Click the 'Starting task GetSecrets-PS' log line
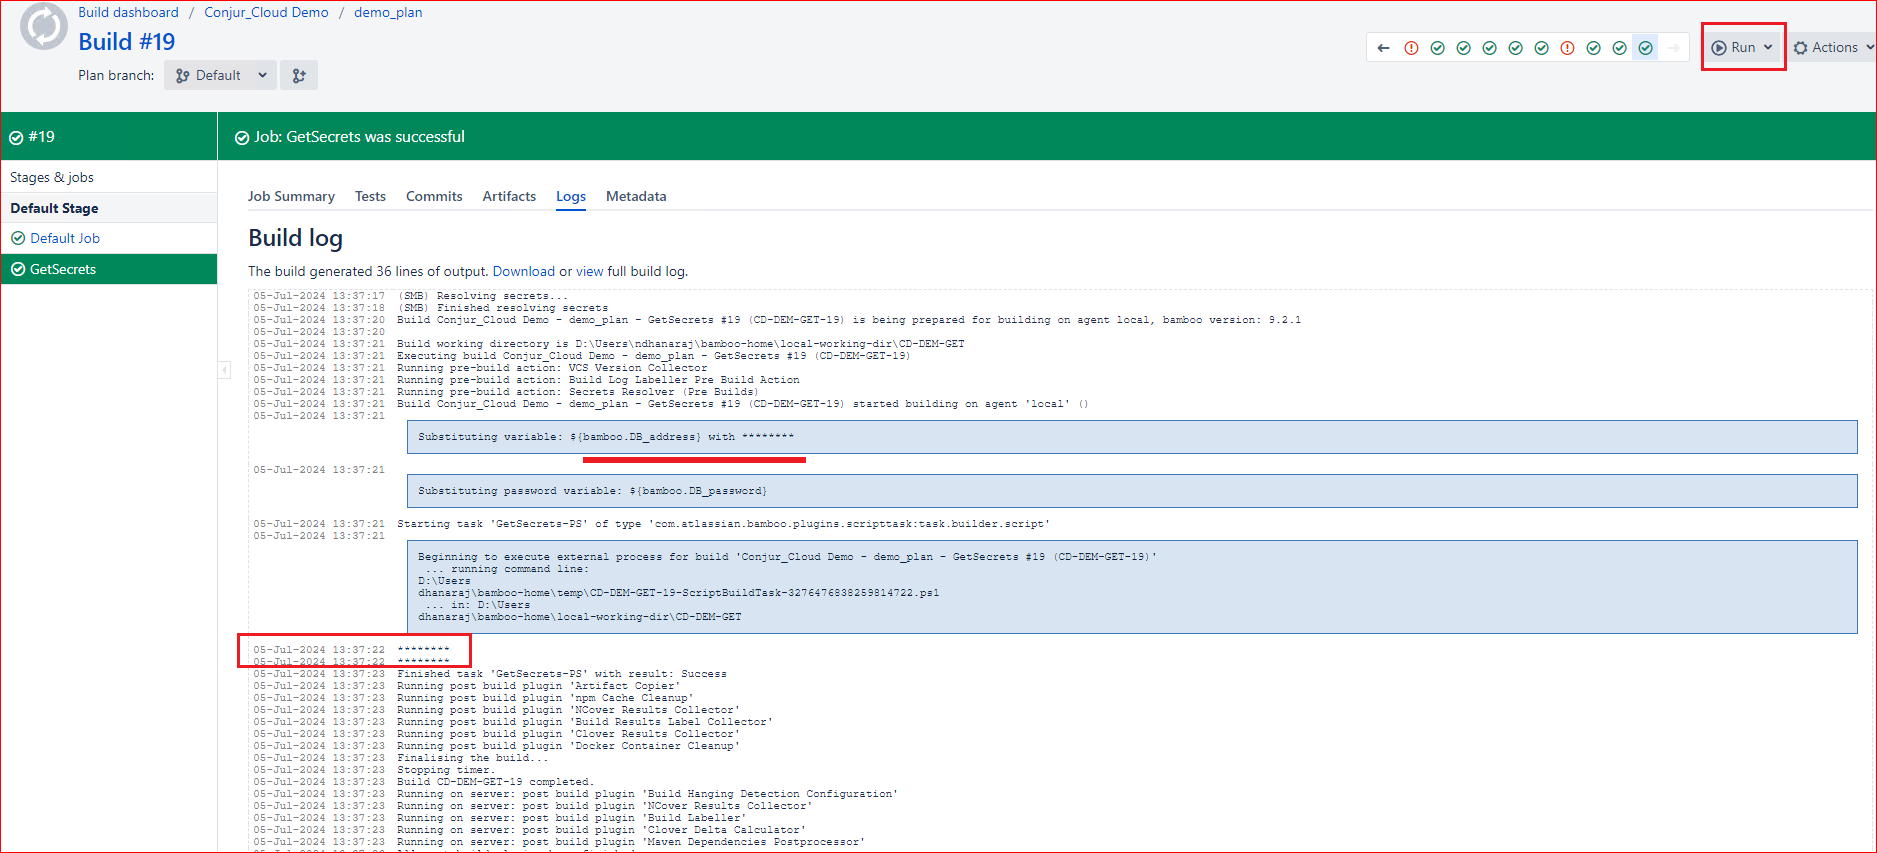1877x853 pixels. 723,524
